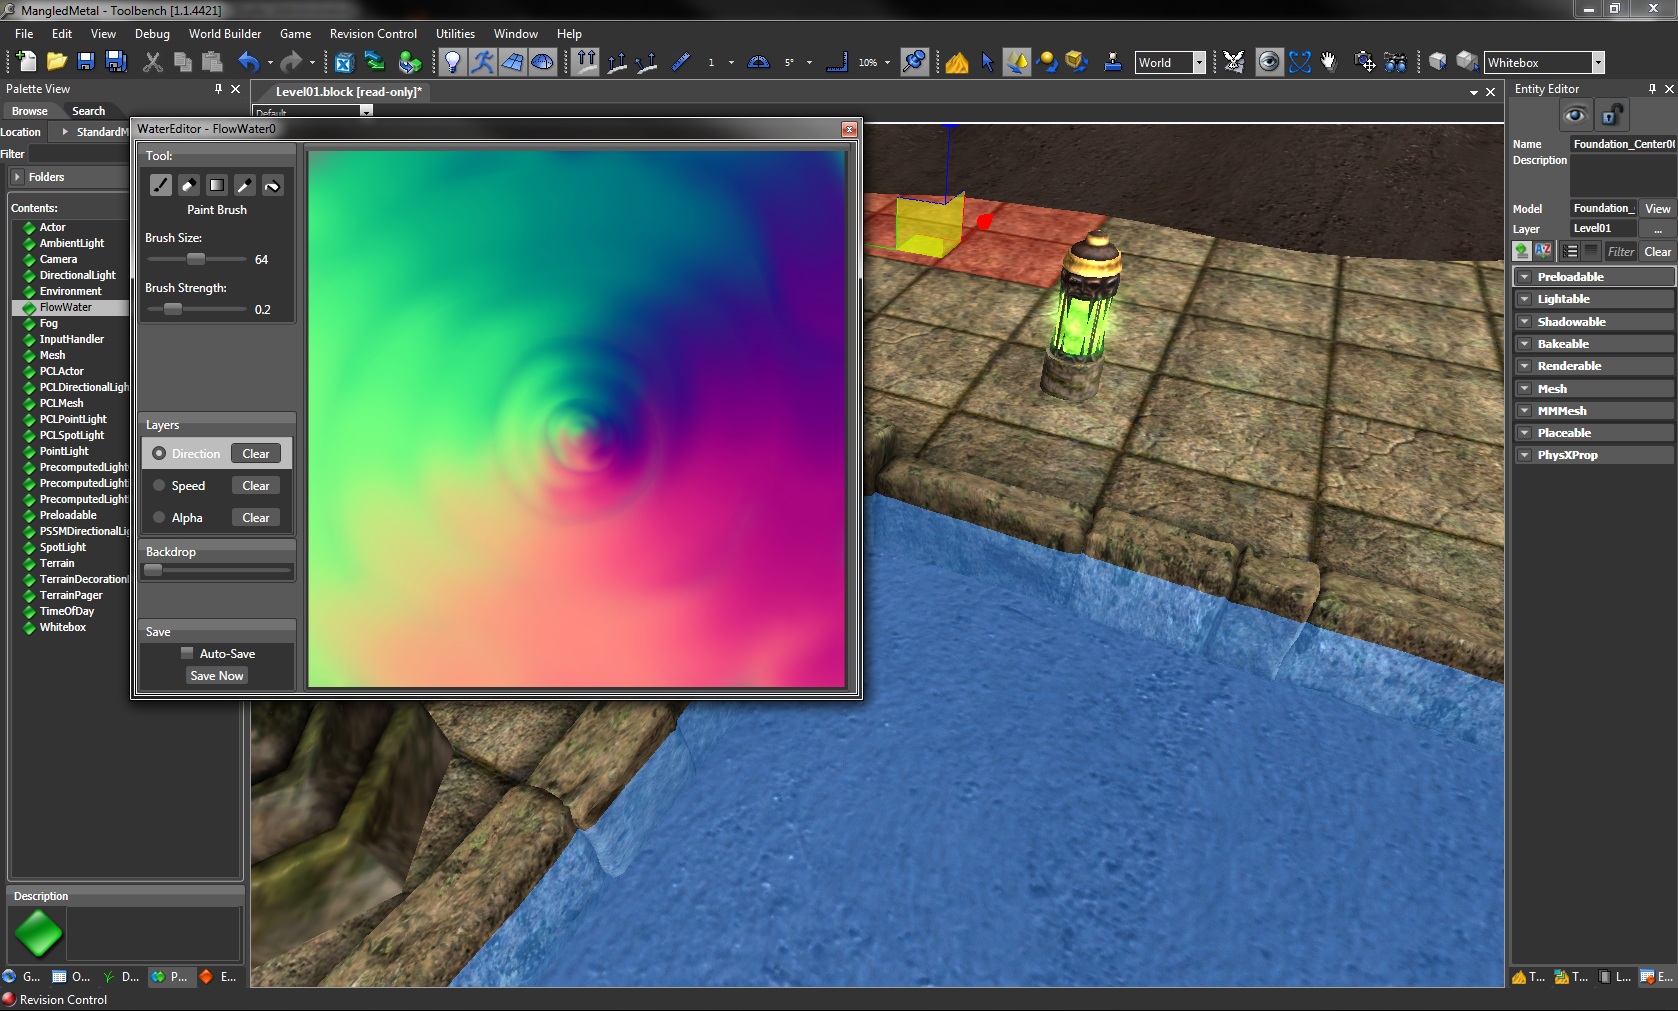Select the Terrain item in Contents list
Viewport: 1678px width, 1011px height.
(57, 563)
